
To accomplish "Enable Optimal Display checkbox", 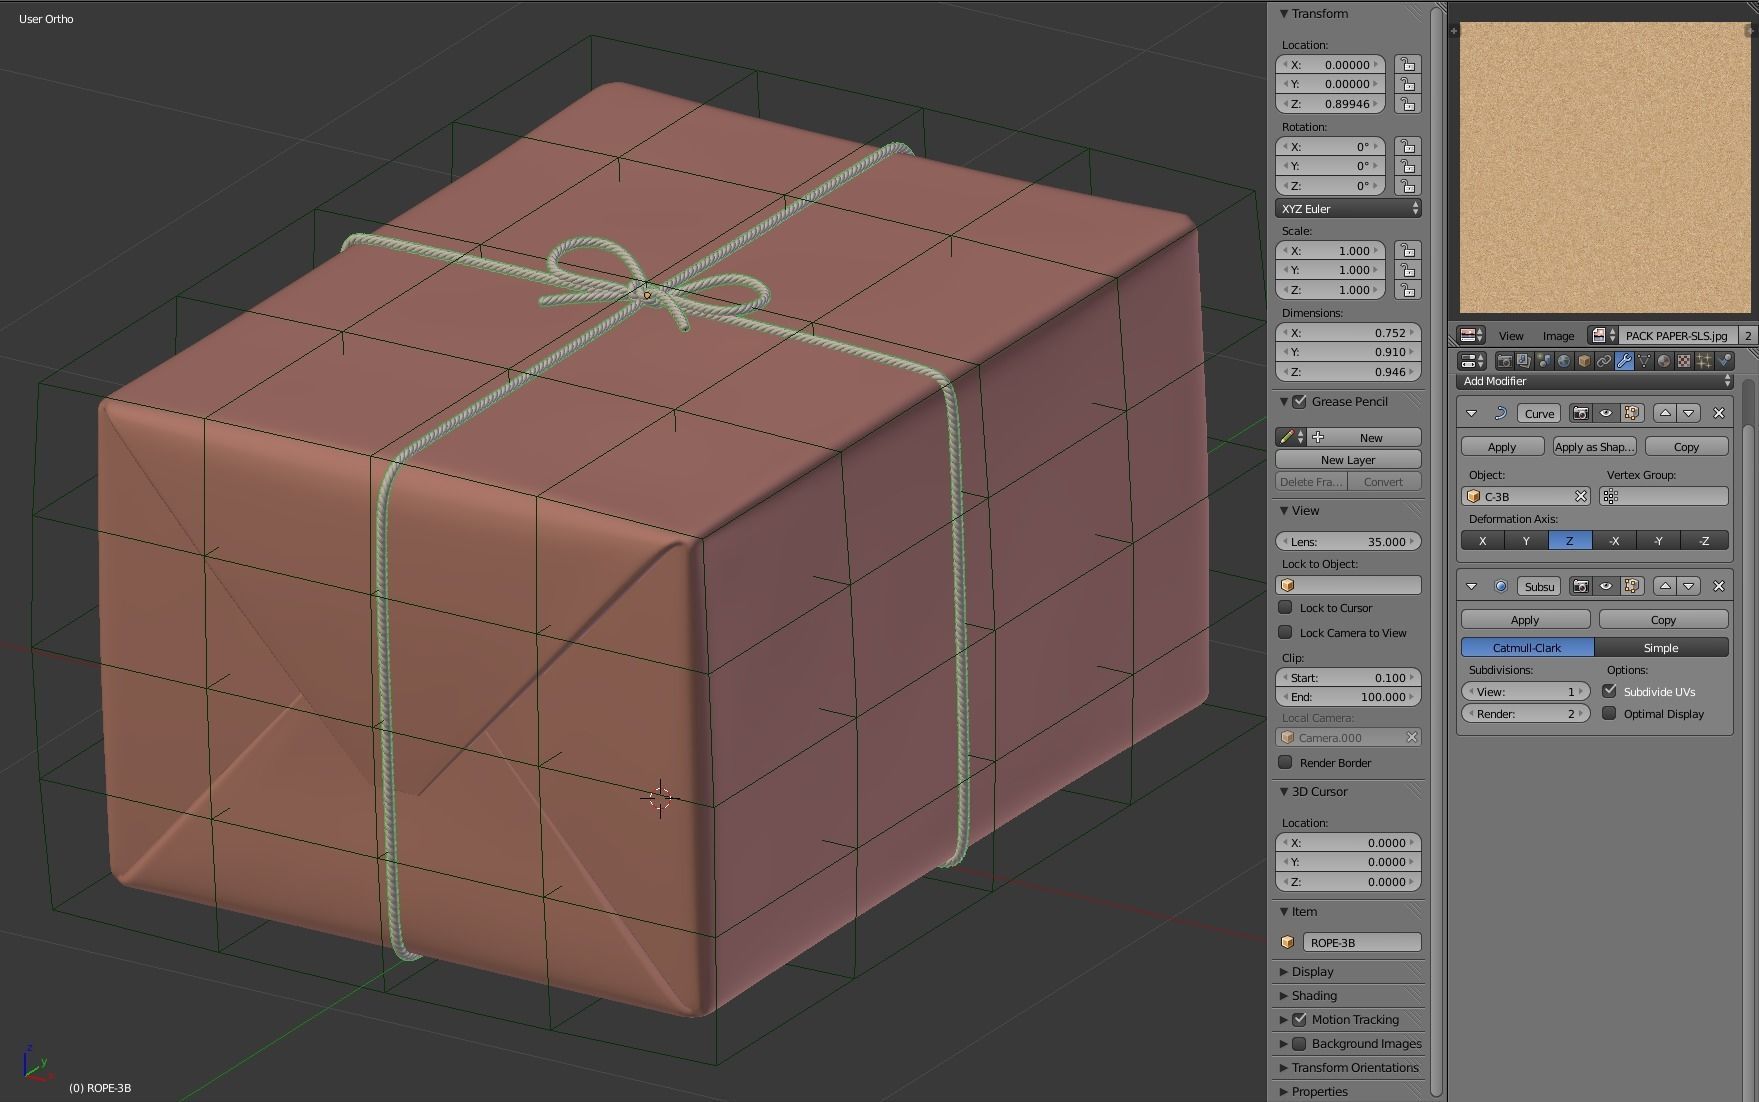I will 1610,713.
